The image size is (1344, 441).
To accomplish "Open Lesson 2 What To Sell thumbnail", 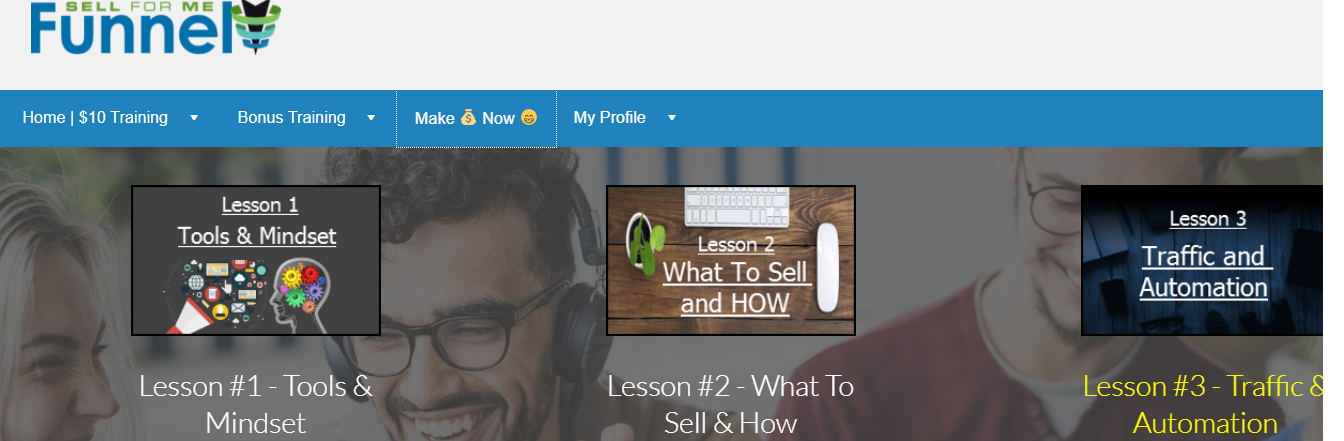I will 731,260.
